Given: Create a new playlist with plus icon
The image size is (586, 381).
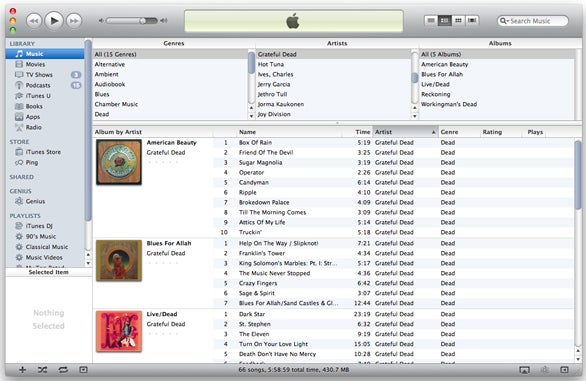Looking at the screenshot, I should [22, 370].
